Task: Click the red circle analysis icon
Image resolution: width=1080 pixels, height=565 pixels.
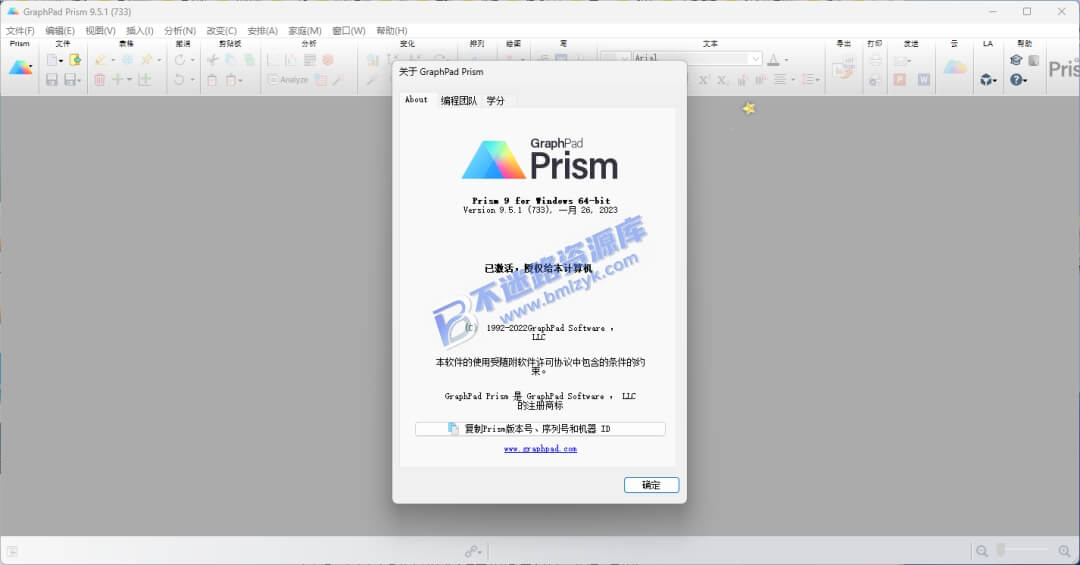Action: [329, 60]
